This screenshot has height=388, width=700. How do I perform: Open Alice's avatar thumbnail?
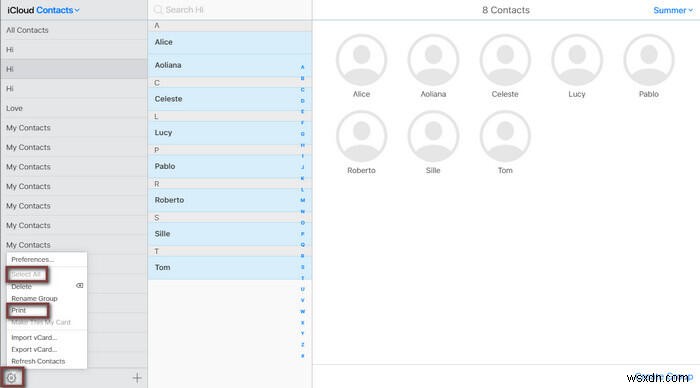point(362,60)
